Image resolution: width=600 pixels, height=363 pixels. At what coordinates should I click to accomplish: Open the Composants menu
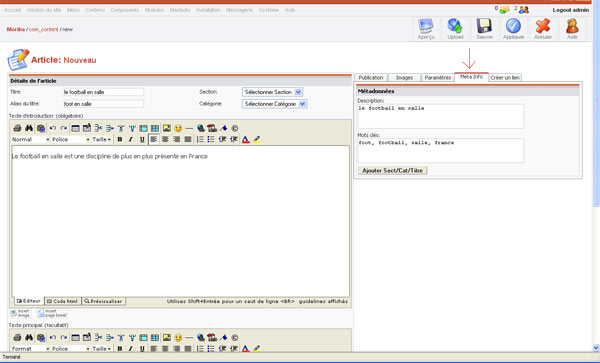pyautogui.click(x=125, y=10)
